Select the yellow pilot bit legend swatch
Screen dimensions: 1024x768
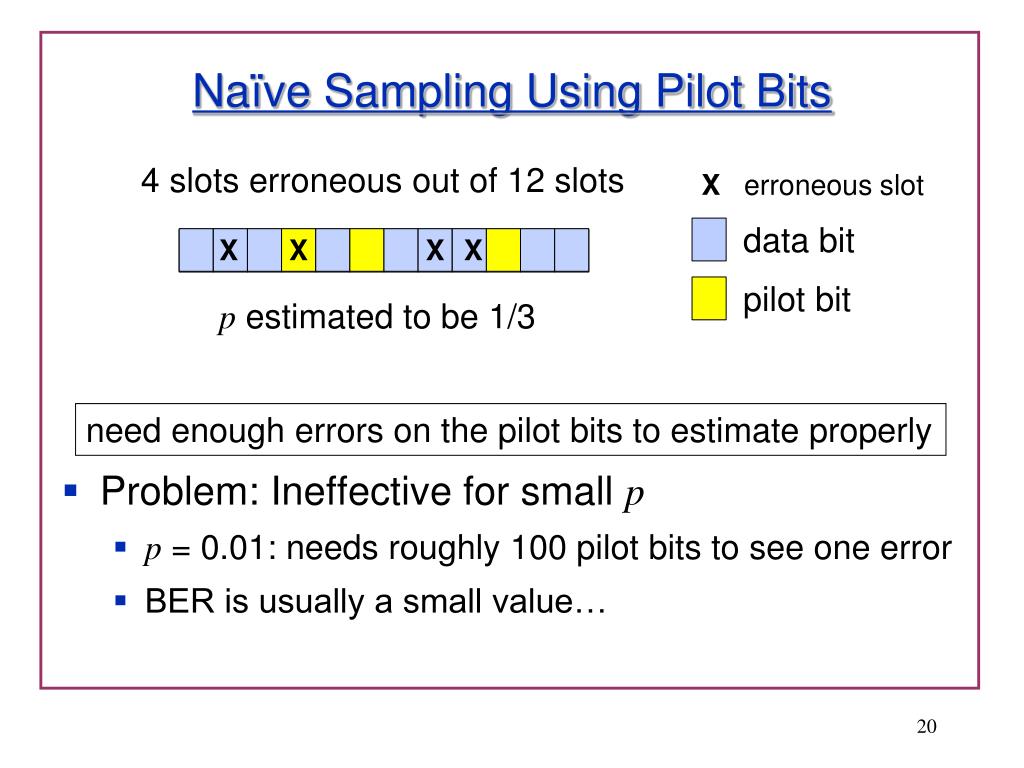pos(709,298)
